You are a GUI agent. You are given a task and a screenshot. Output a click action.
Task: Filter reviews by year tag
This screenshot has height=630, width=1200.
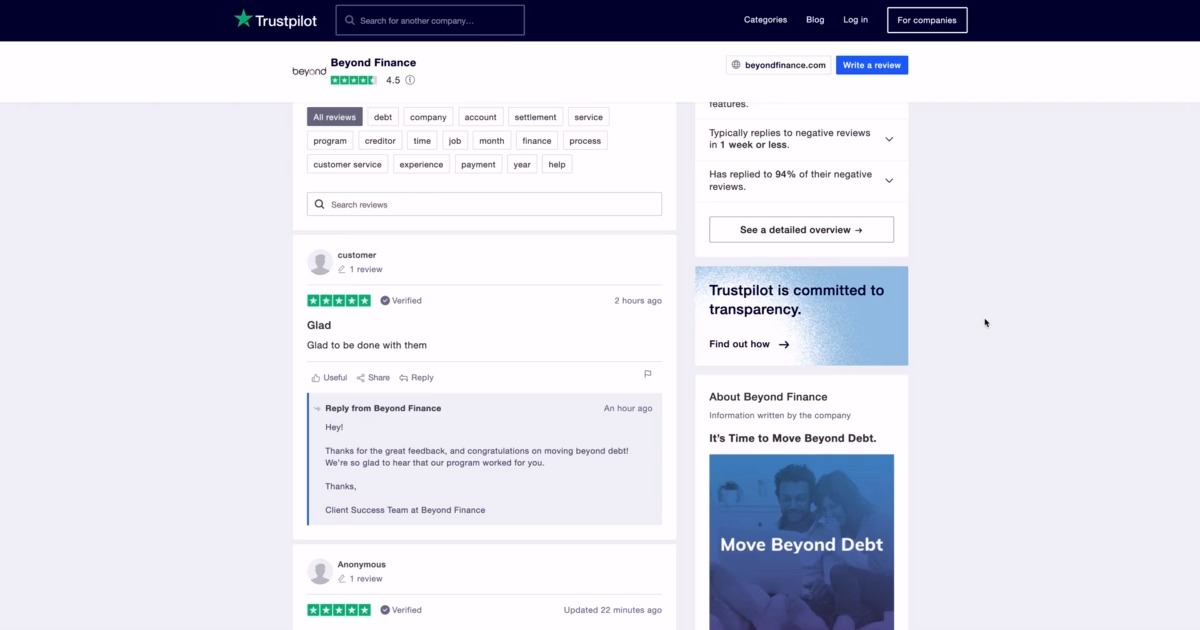[522, 165]
